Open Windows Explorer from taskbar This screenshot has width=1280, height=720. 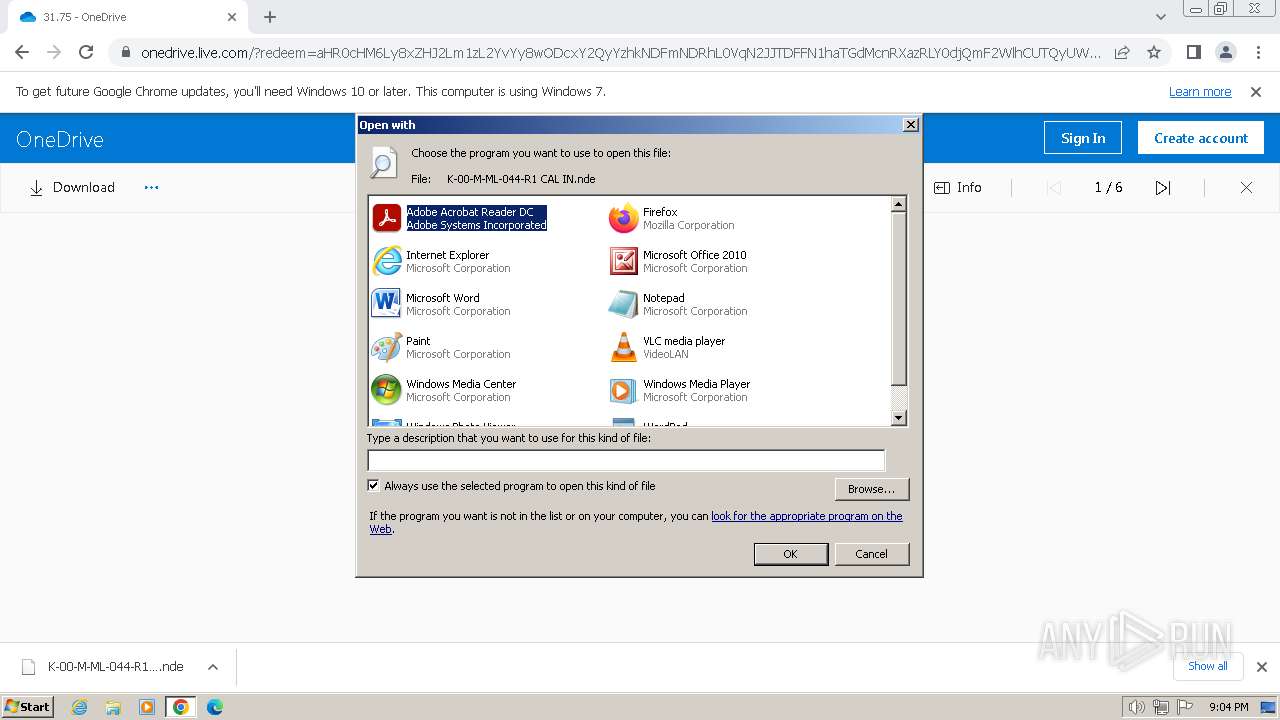click(x=113, y=707)
